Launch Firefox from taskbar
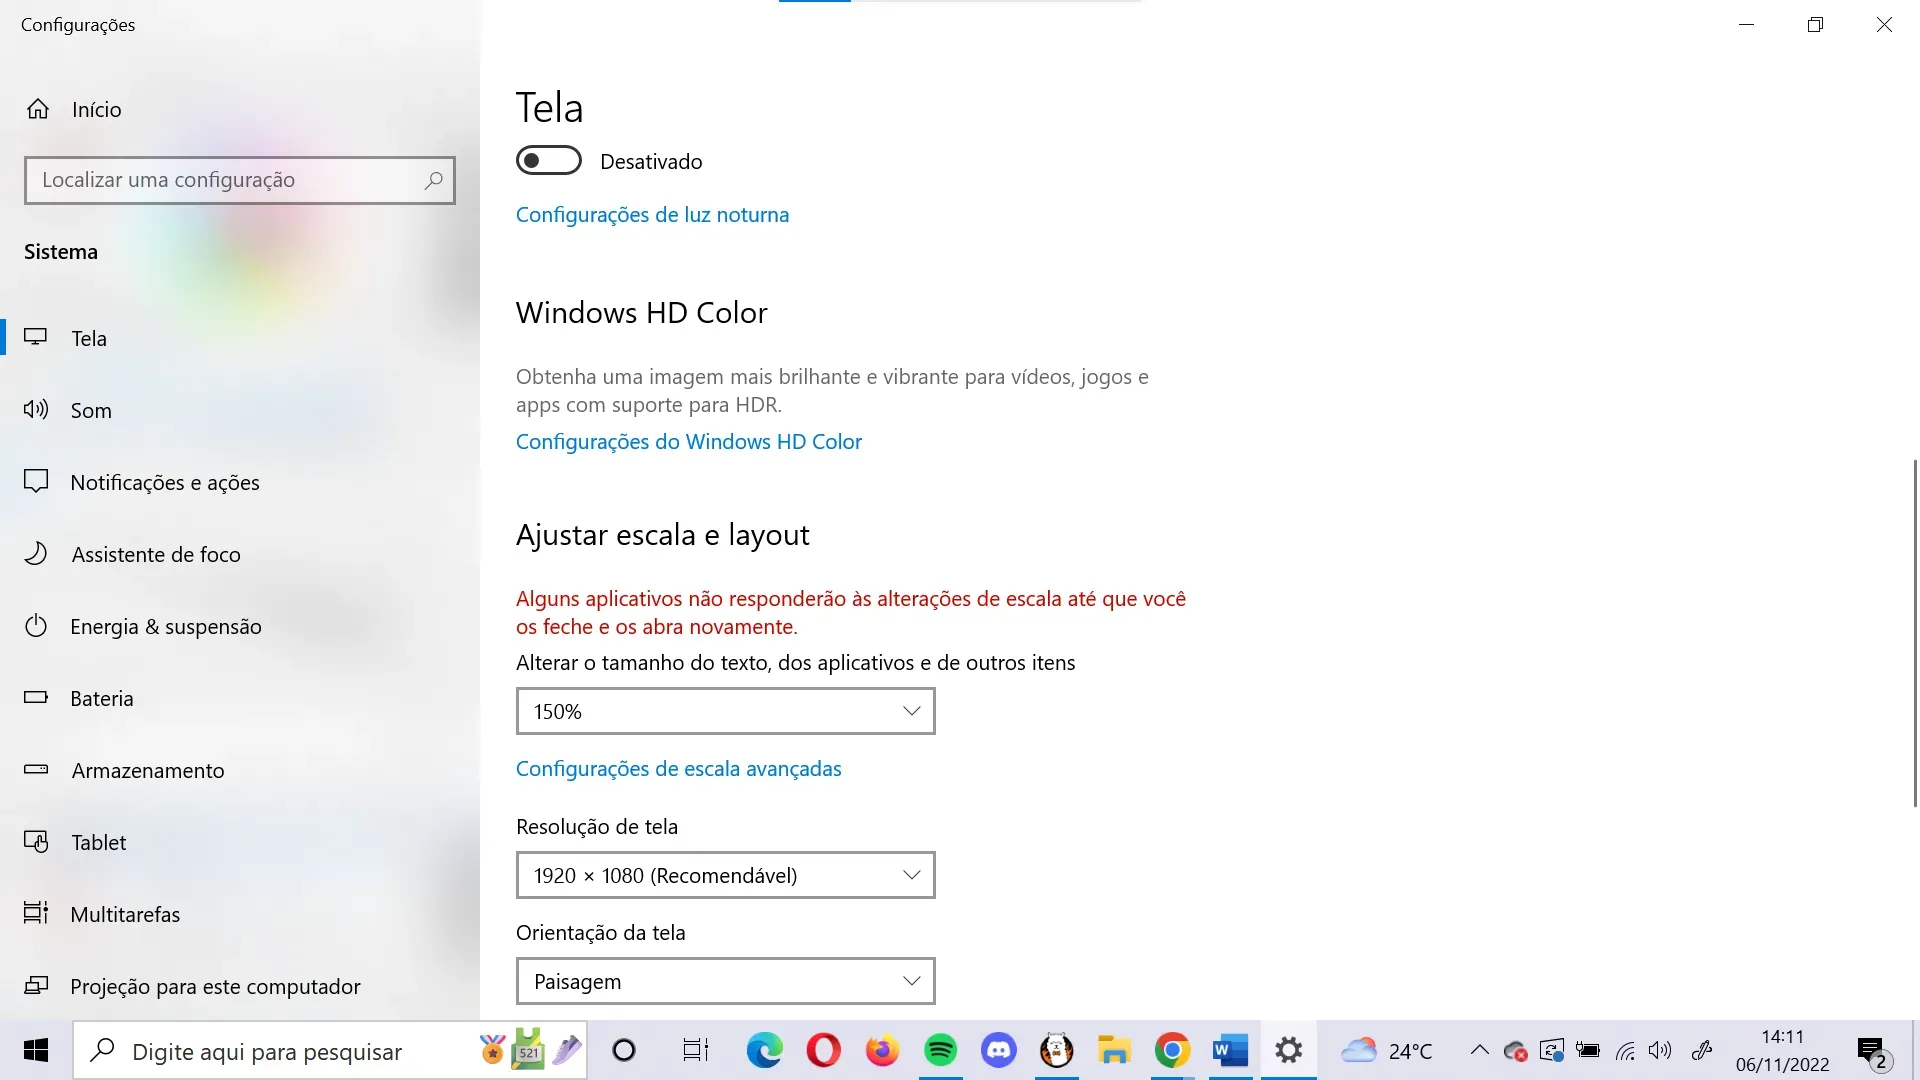 click(x=882, y=1051)
